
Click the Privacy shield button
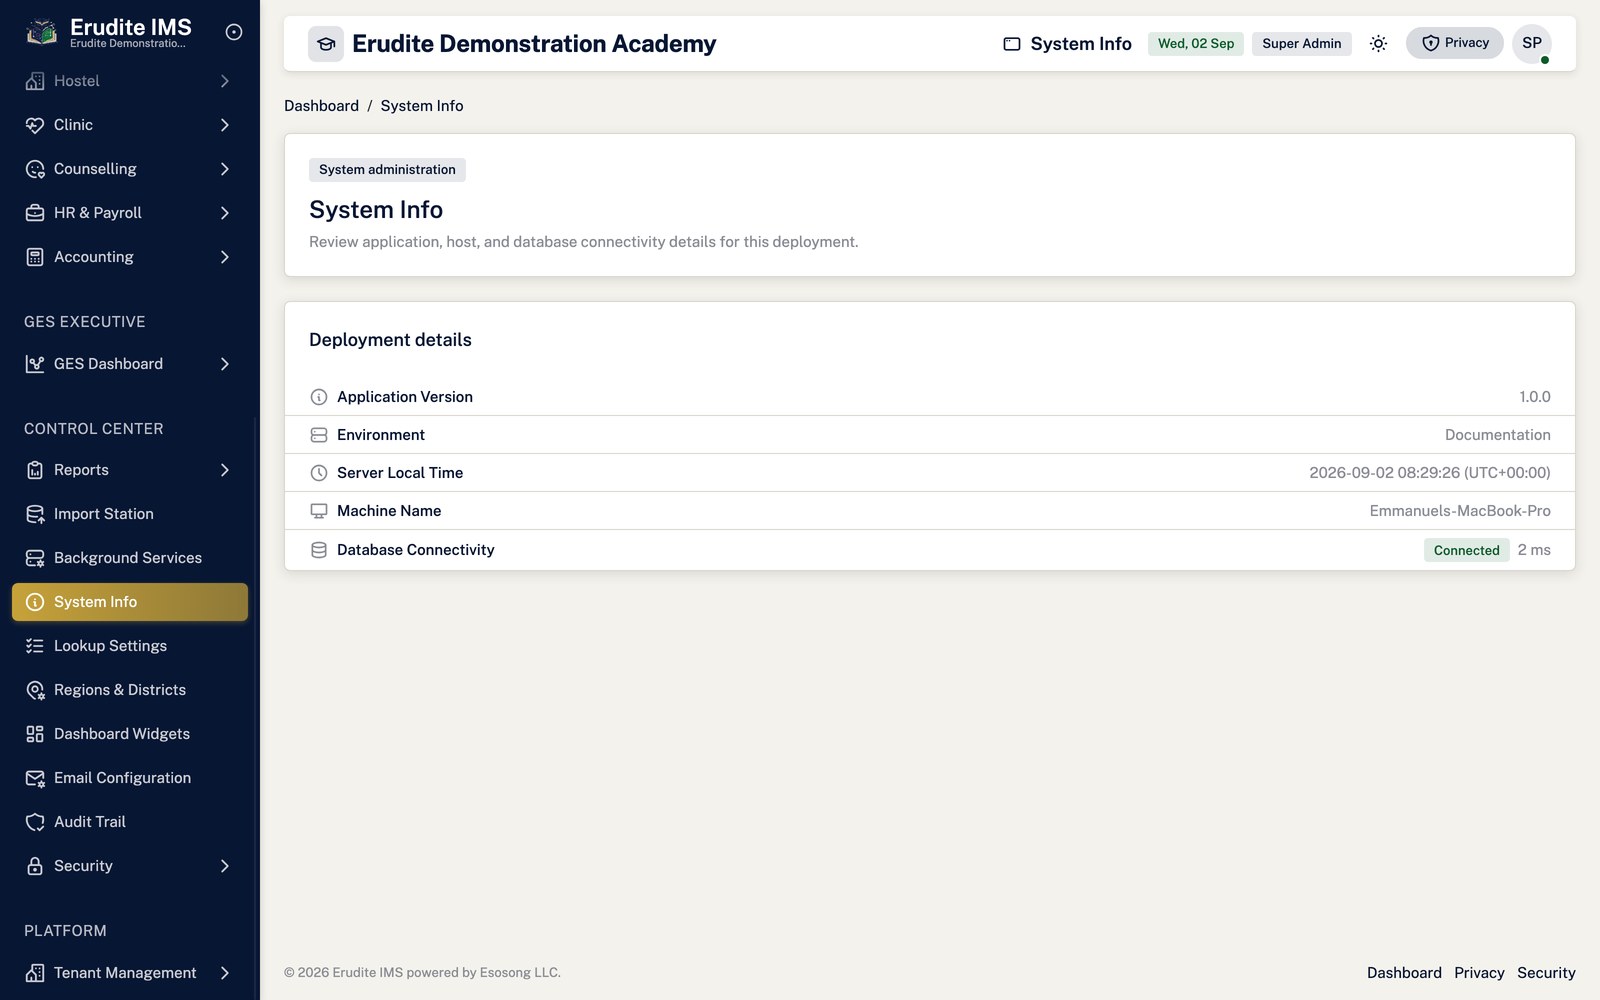tap(1455, 43)
